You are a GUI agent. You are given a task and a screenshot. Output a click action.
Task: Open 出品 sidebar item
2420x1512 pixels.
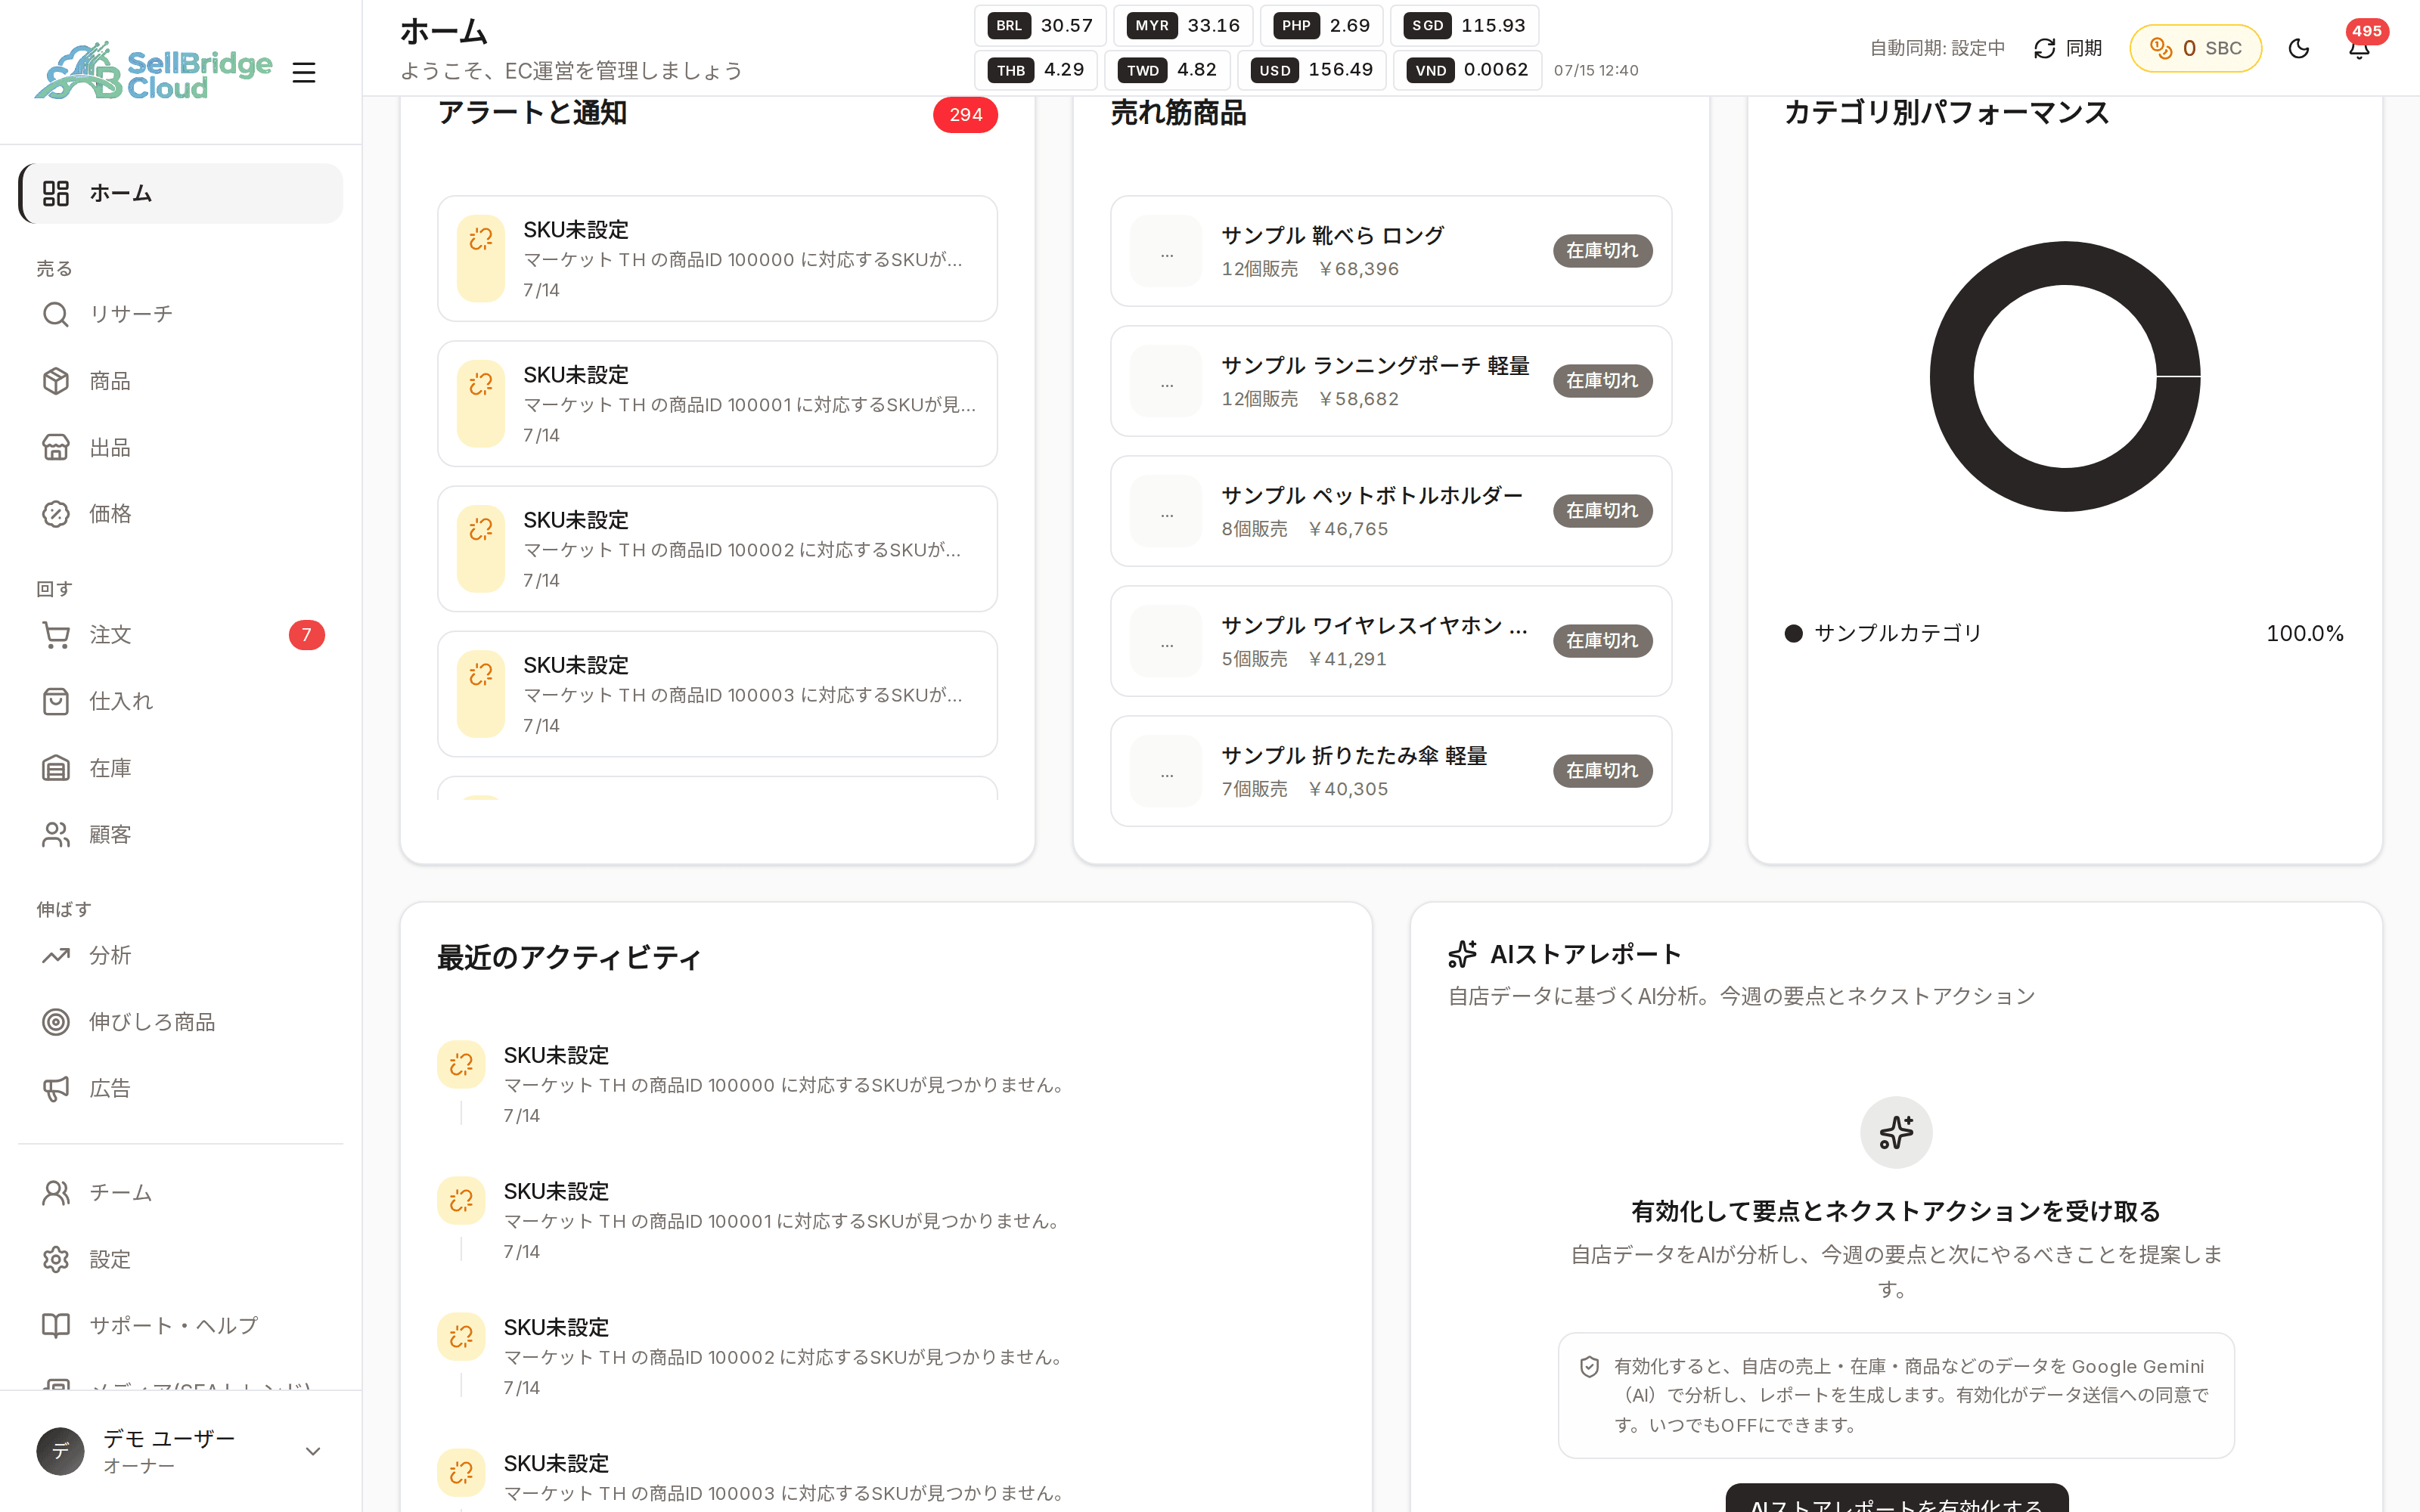181,447
